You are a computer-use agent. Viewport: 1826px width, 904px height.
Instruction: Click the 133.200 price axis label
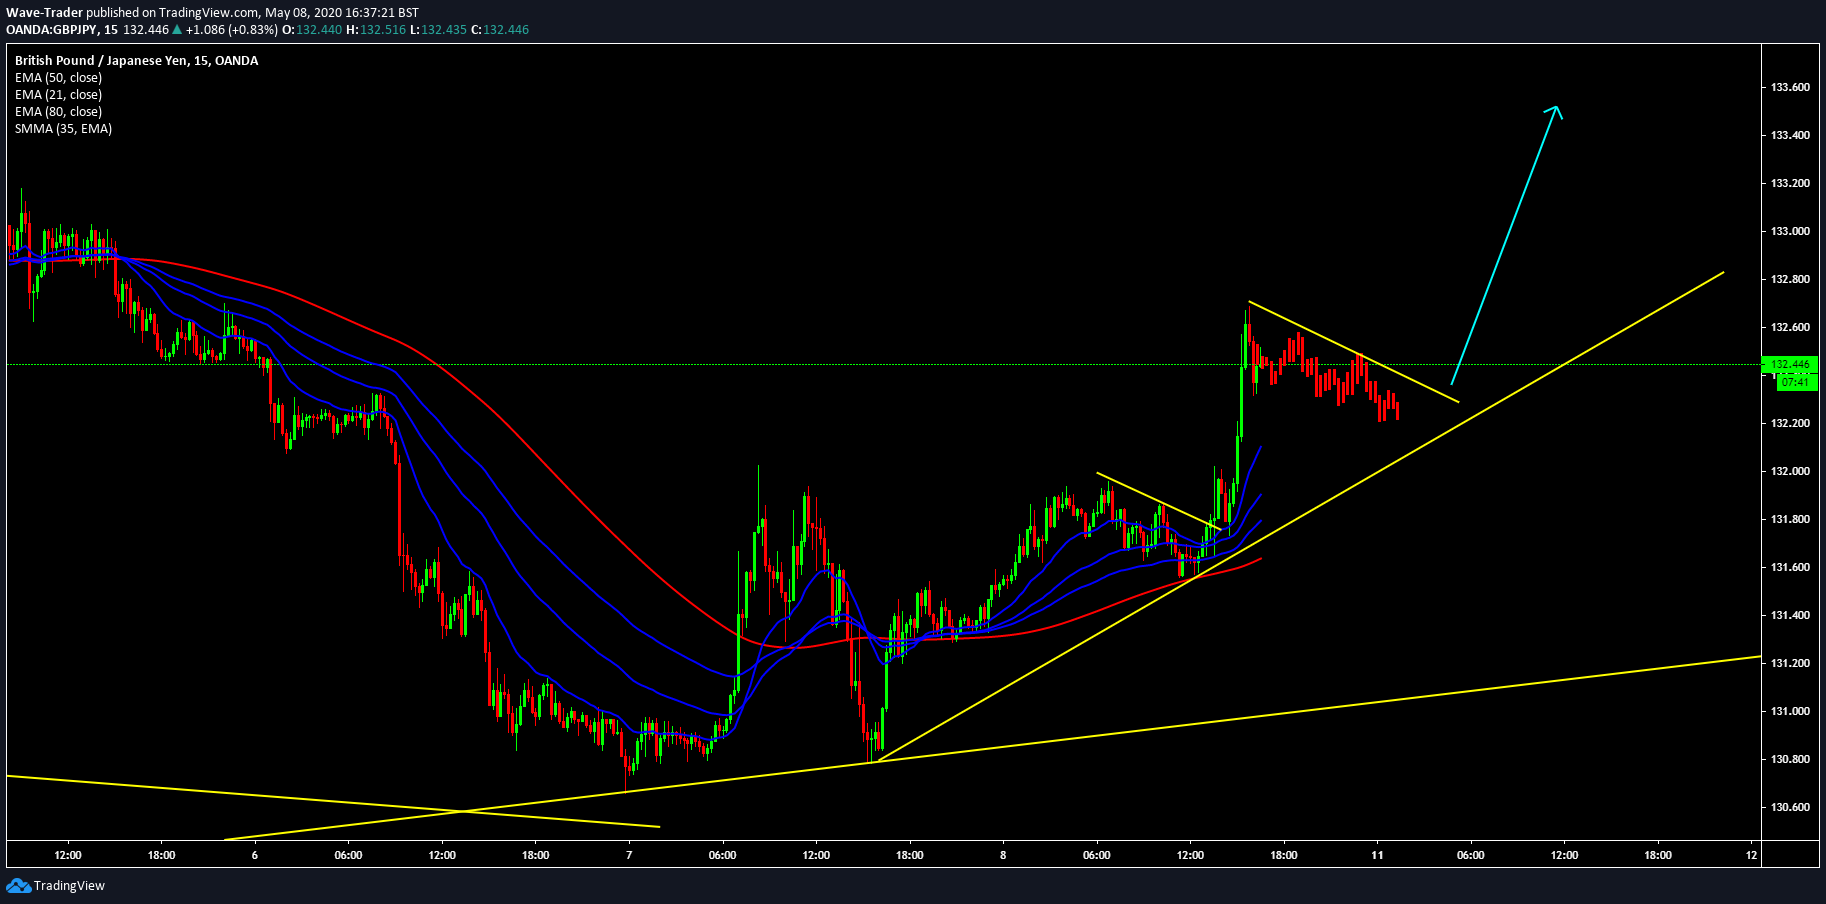[1790, 184]
